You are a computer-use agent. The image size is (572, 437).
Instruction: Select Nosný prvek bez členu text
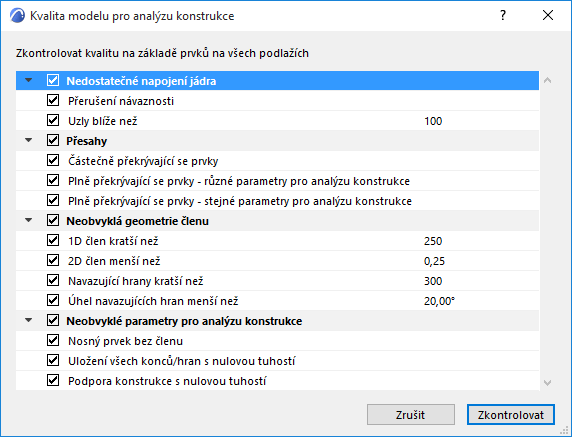125,341
